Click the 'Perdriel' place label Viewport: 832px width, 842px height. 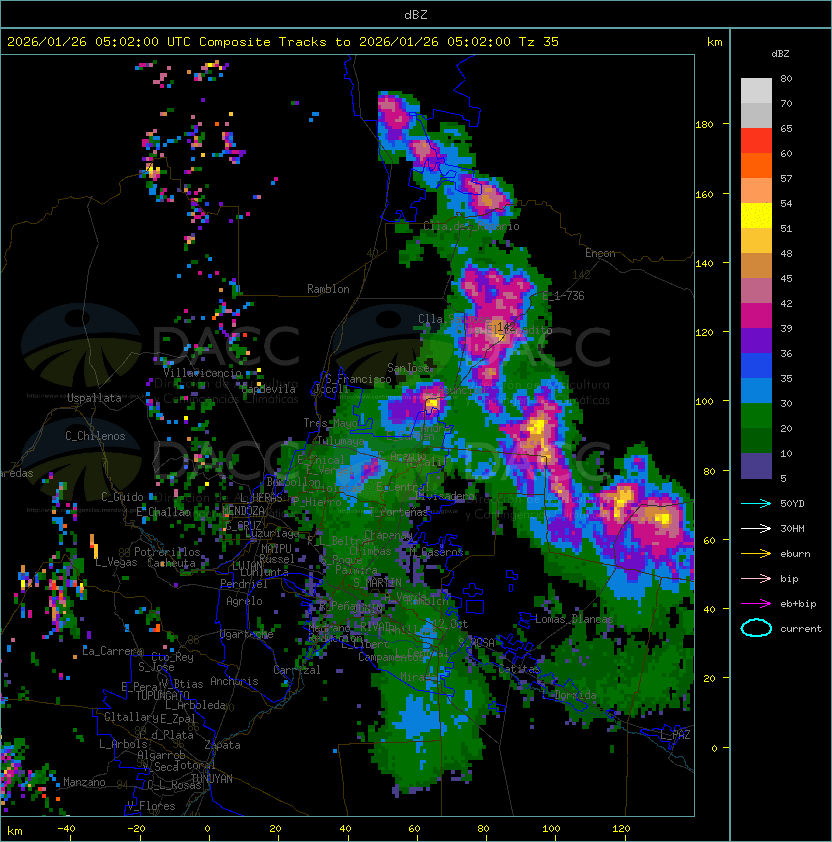(244, 584)
